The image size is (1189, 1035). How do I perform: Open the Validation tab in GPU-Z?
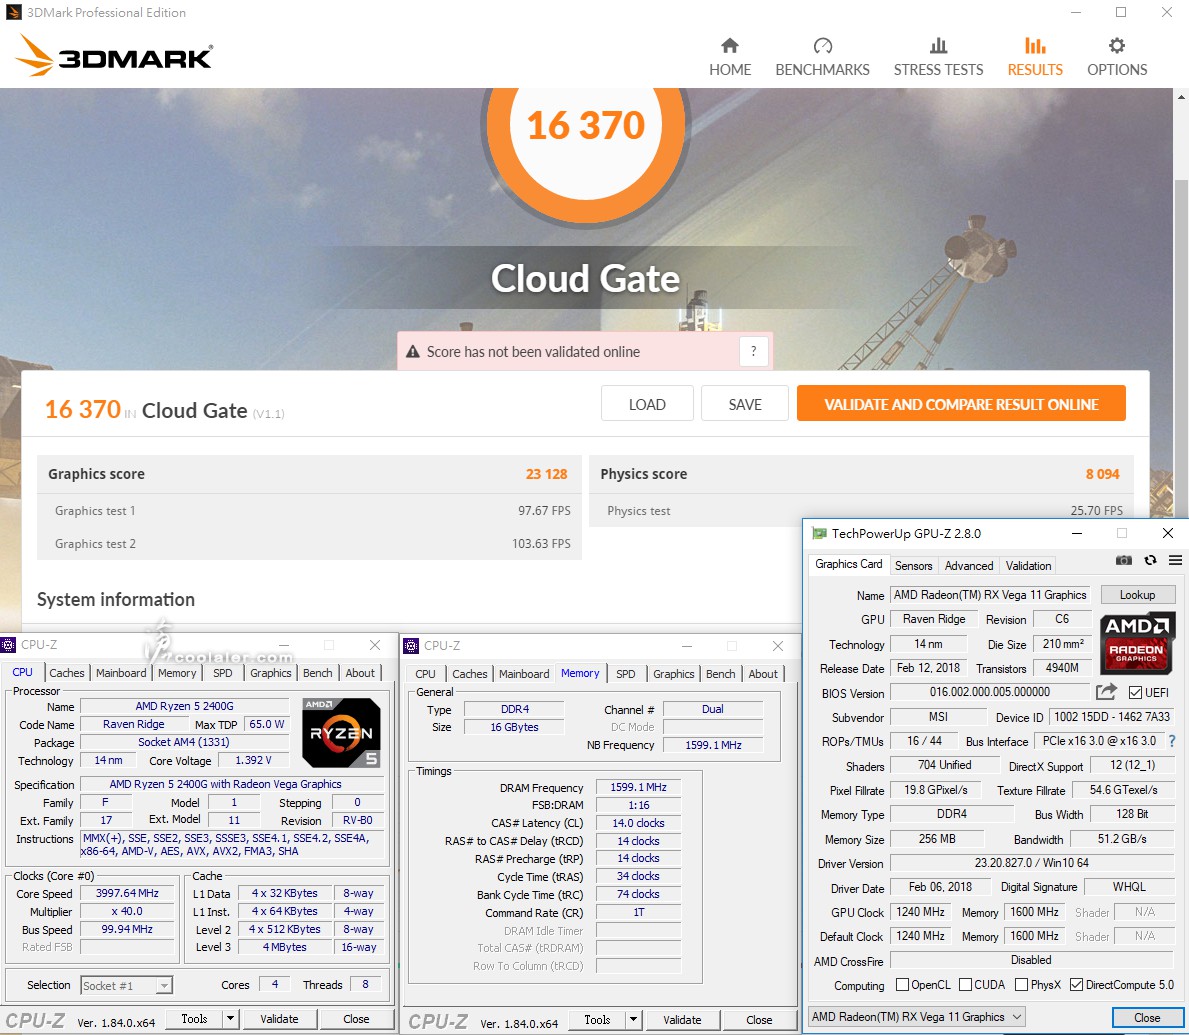[x=1028, y=565]
